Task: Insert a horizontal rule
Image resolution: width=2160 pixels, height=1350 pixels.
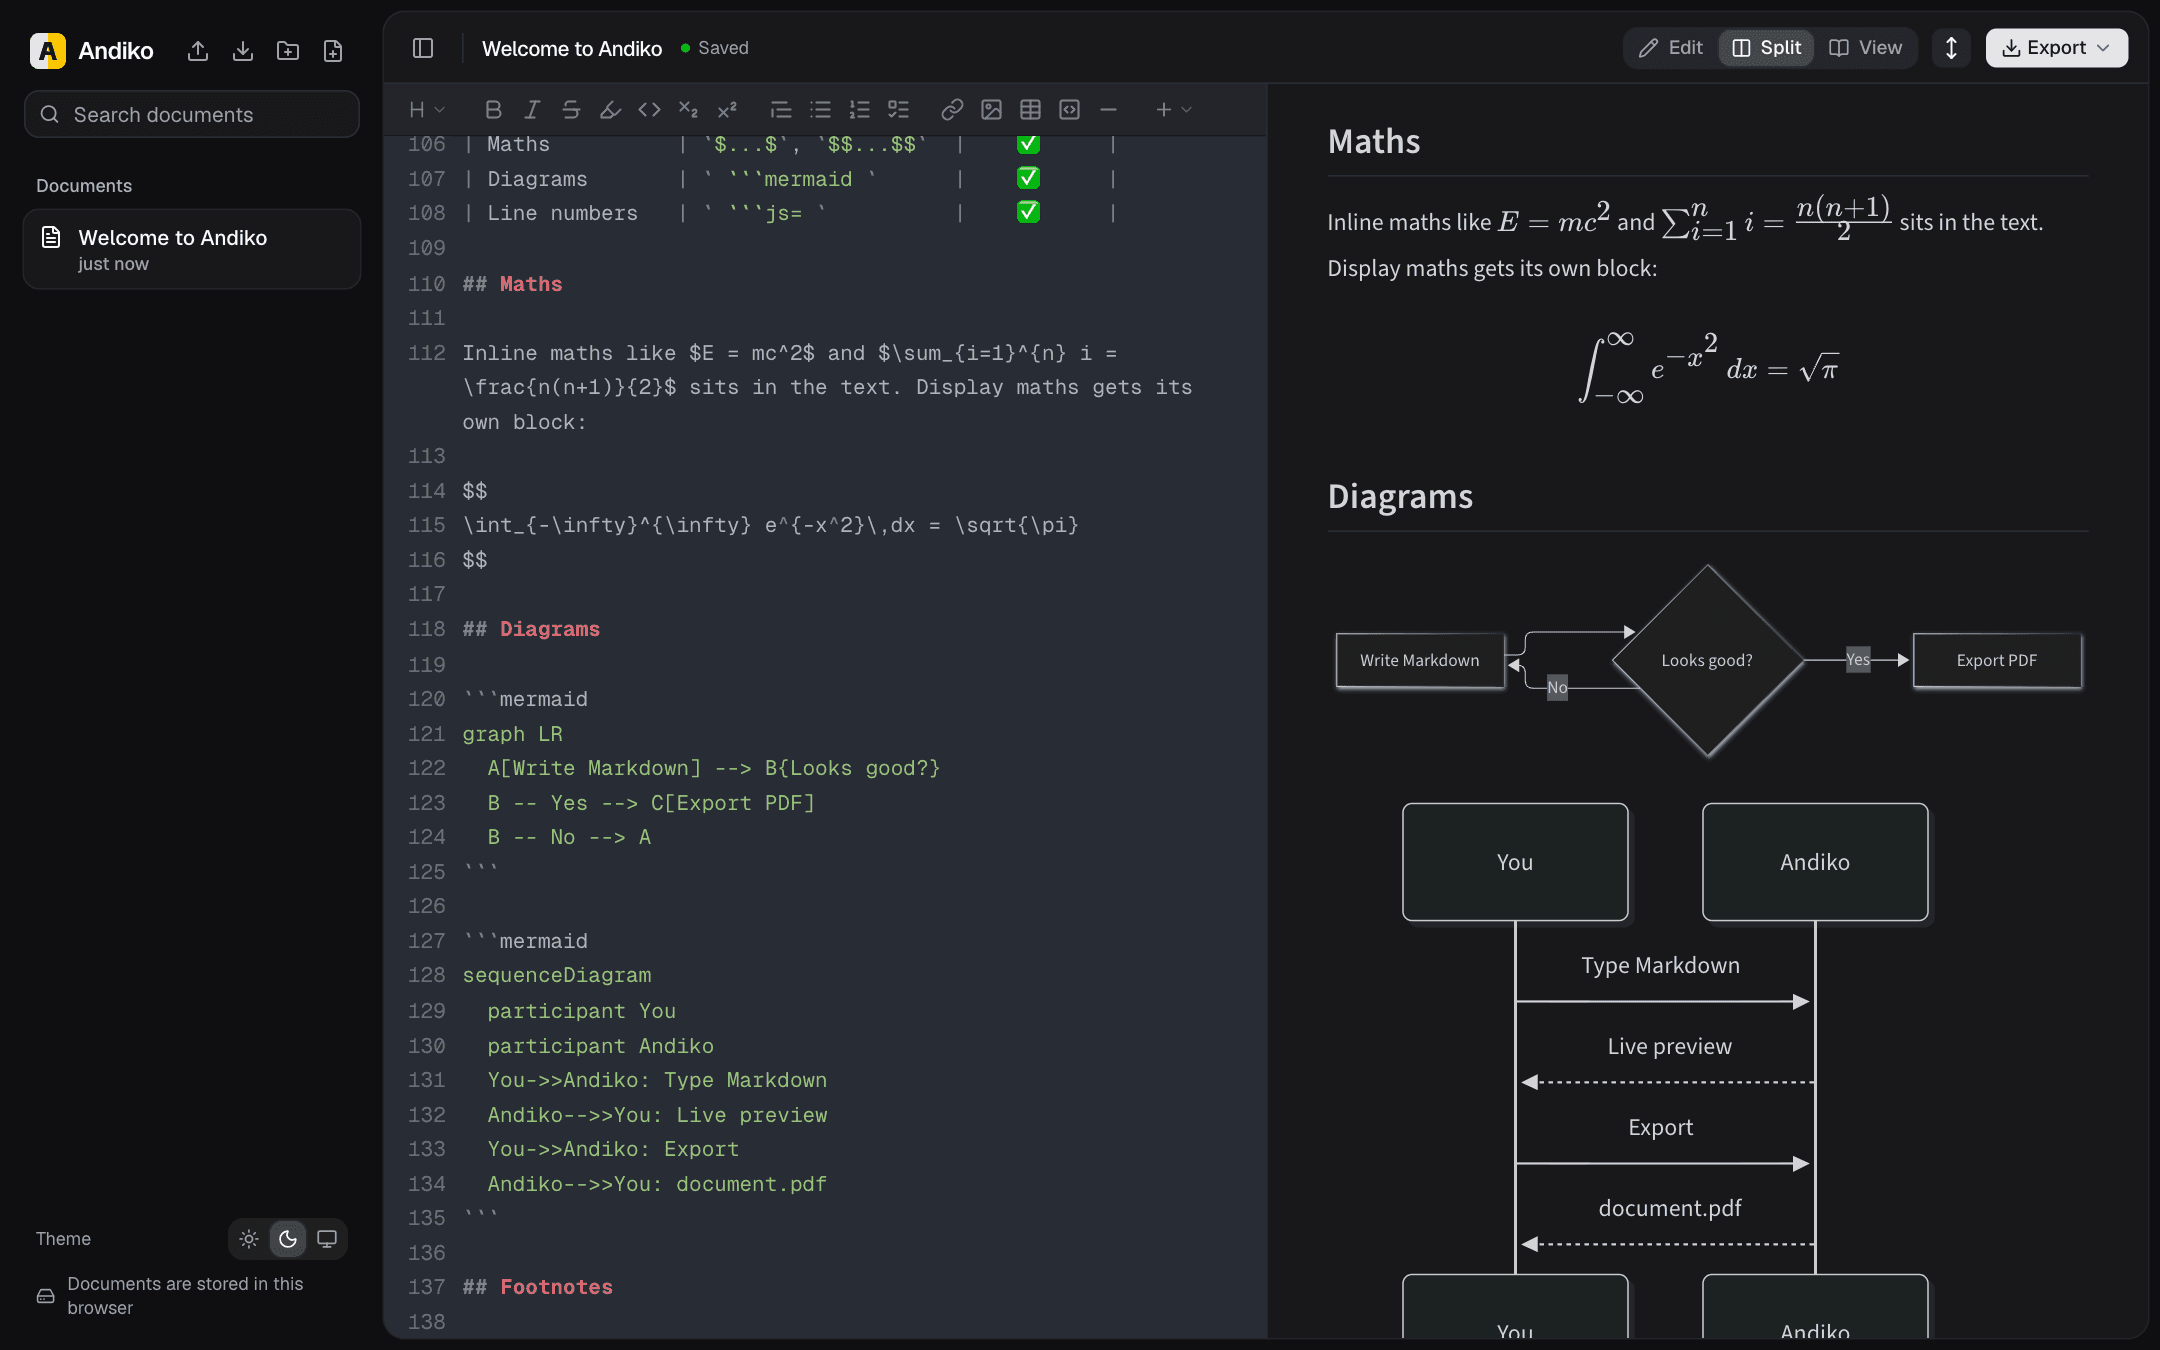Action: coord(1108,110)
